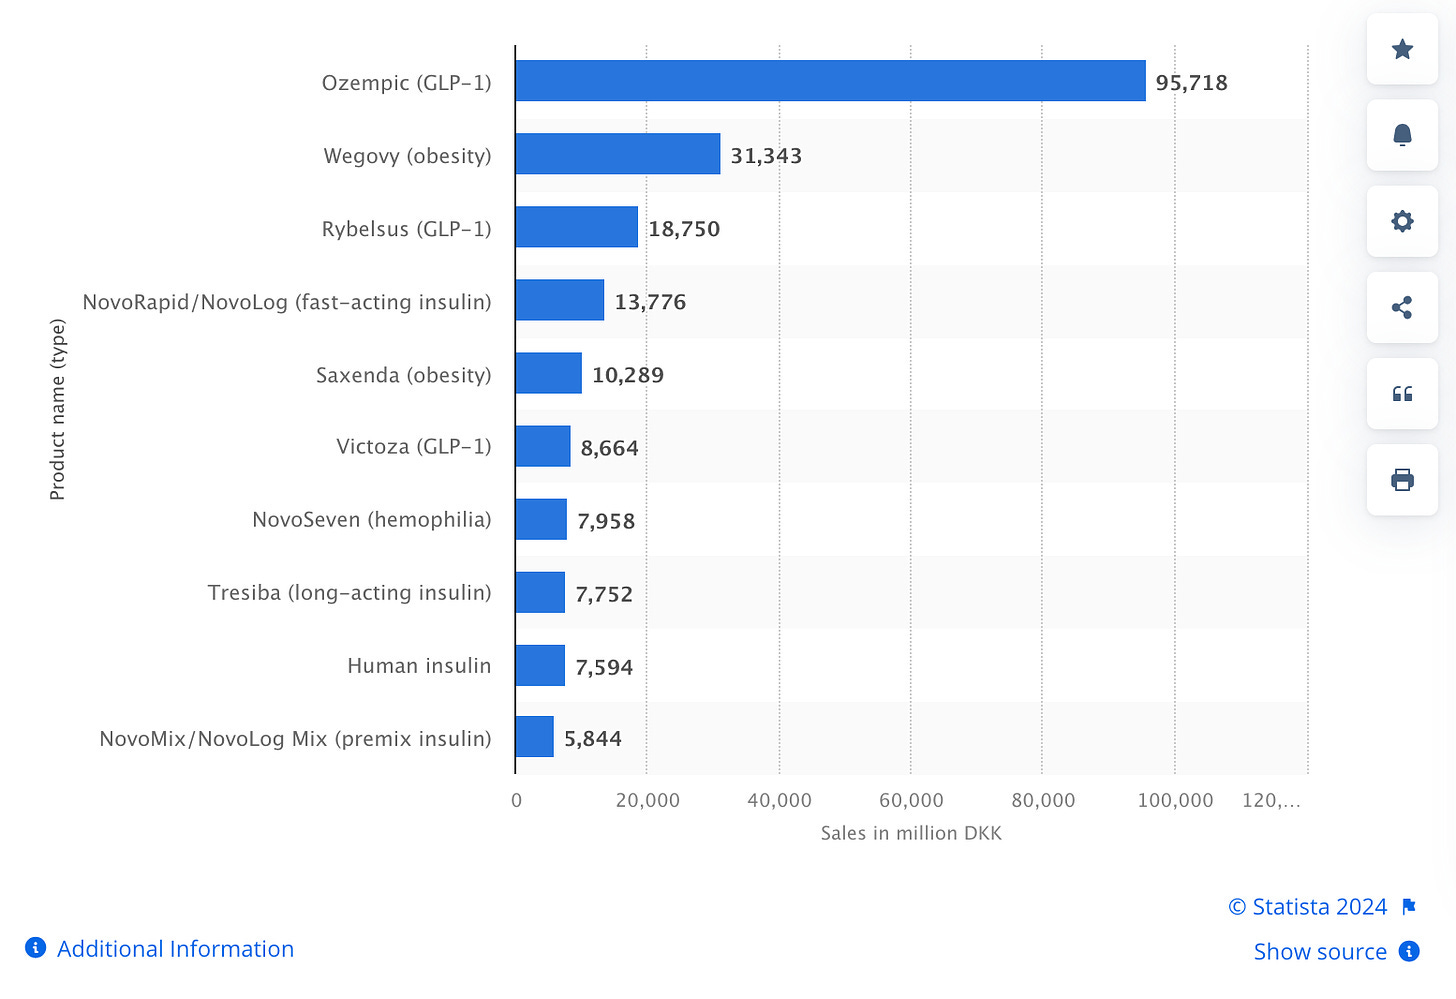Click the value label 31,343
1456x999 pixels.
766,156
